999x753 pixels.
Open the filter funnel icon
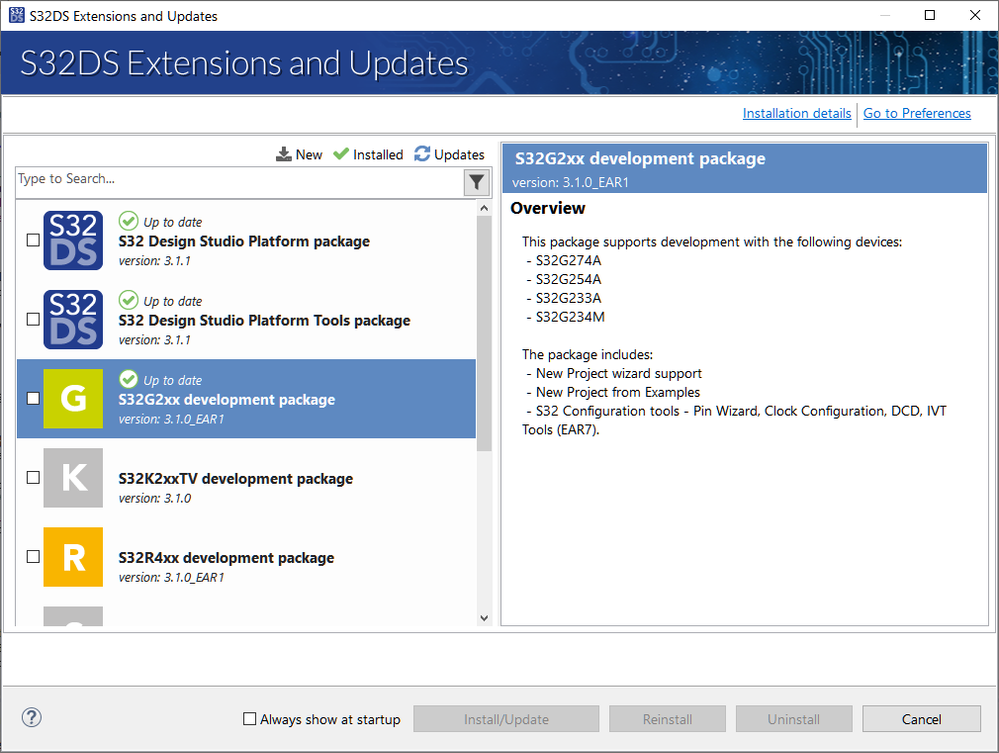pyautogui.click(x=477, y=182)
